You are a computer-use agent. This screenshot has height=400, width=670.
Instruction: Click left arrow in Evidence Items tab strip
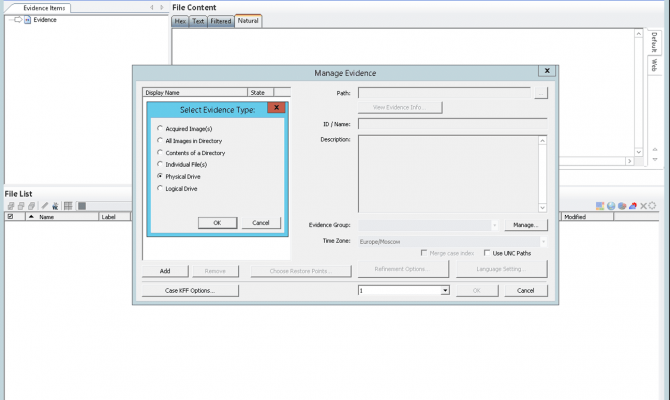tap(152, 7)
